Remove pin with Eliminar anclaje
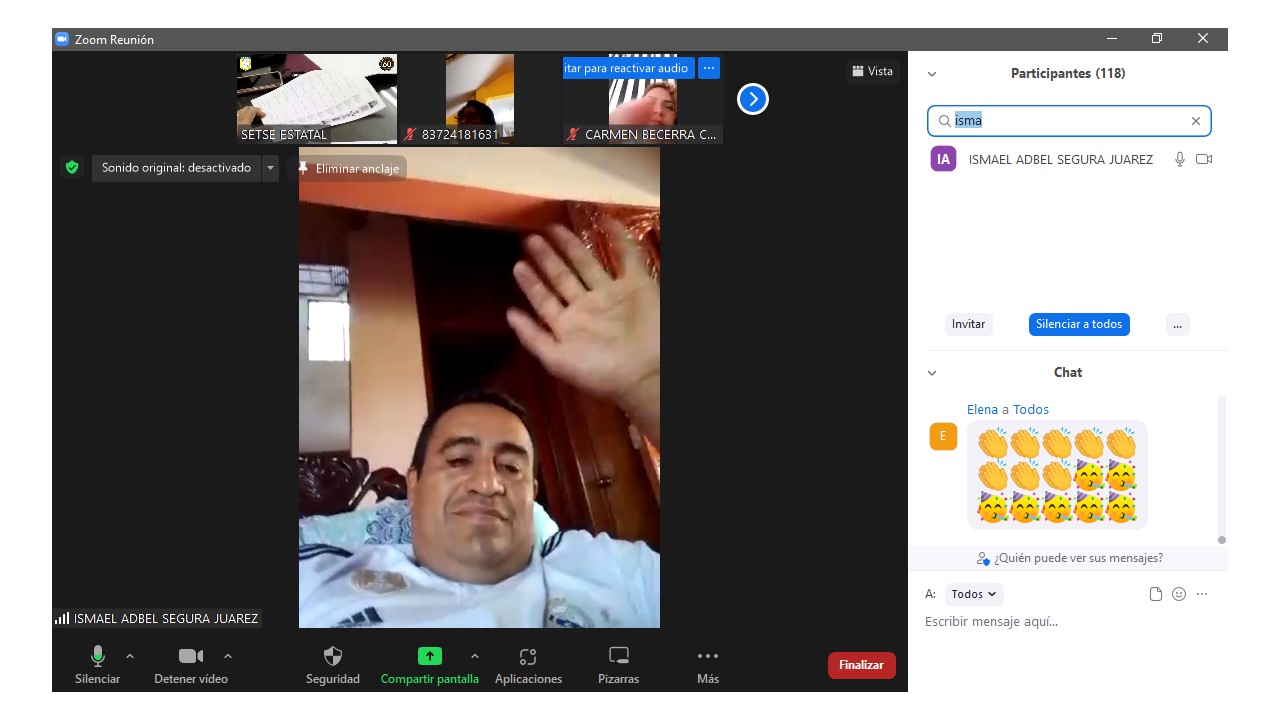 (348, 168)
